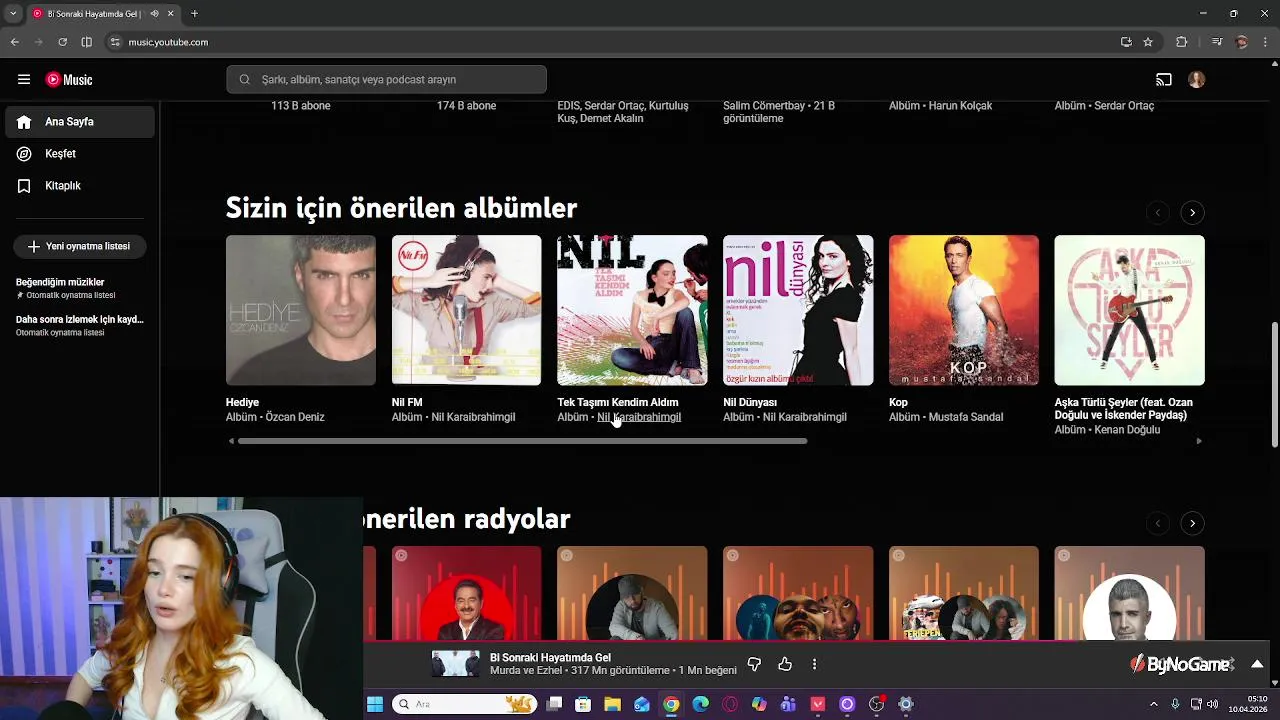Go back in browser history
The image size is (1280, 720).
pyautogui.click(x=14, y=42)
